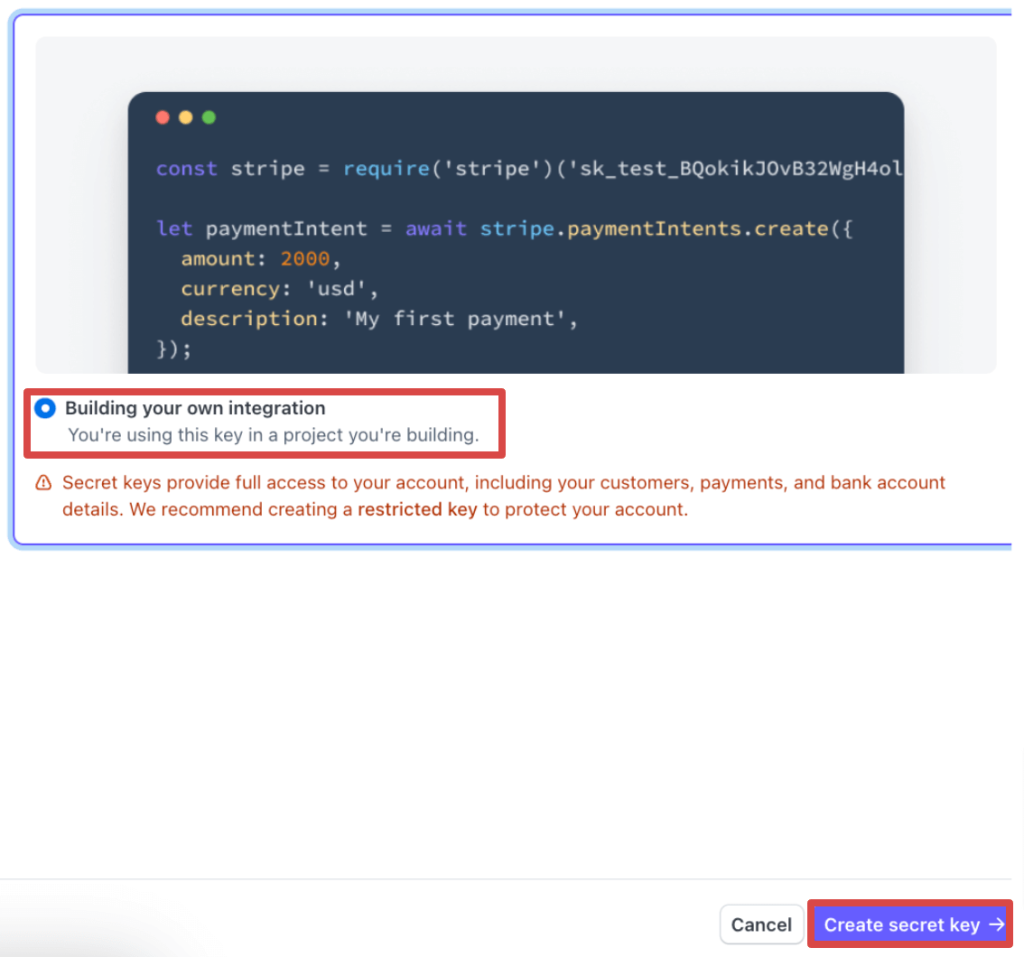Click the const stripe require code line
Viewport: 1024px width, 957px height.
click(x=530, y=169)
